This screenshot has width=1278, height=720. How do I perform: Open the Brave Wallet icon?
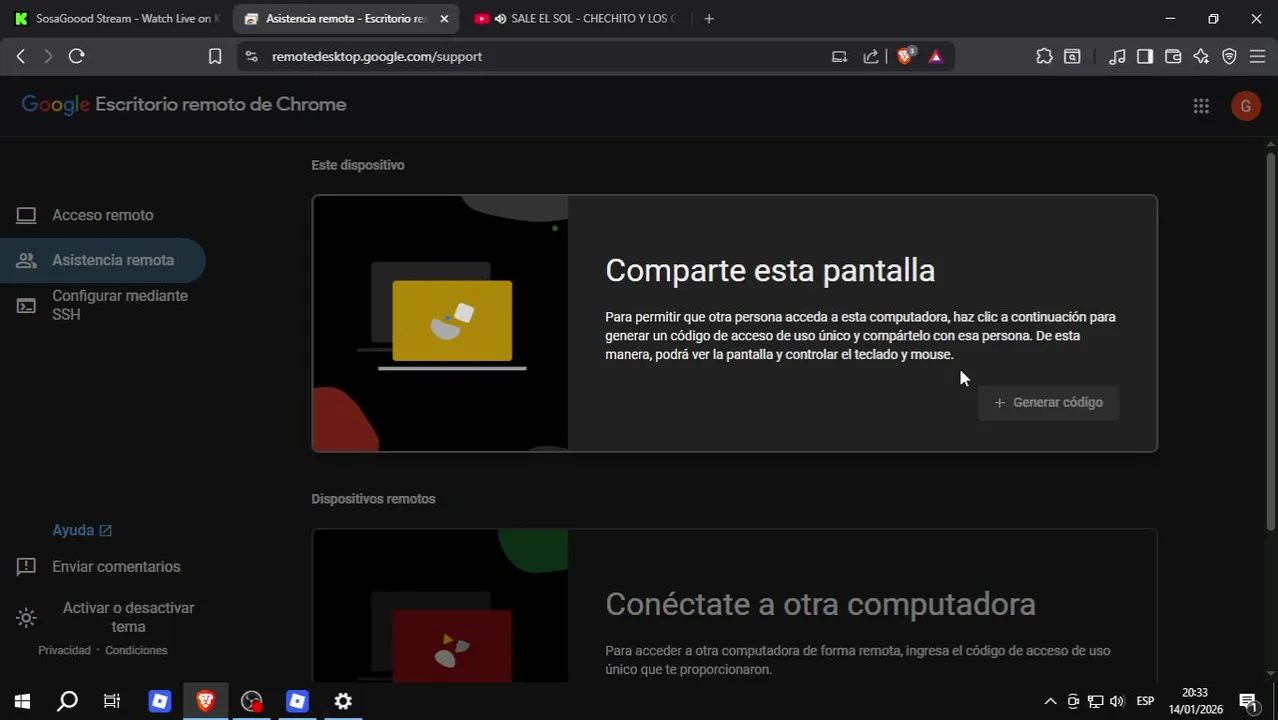tap(1173, 57)
